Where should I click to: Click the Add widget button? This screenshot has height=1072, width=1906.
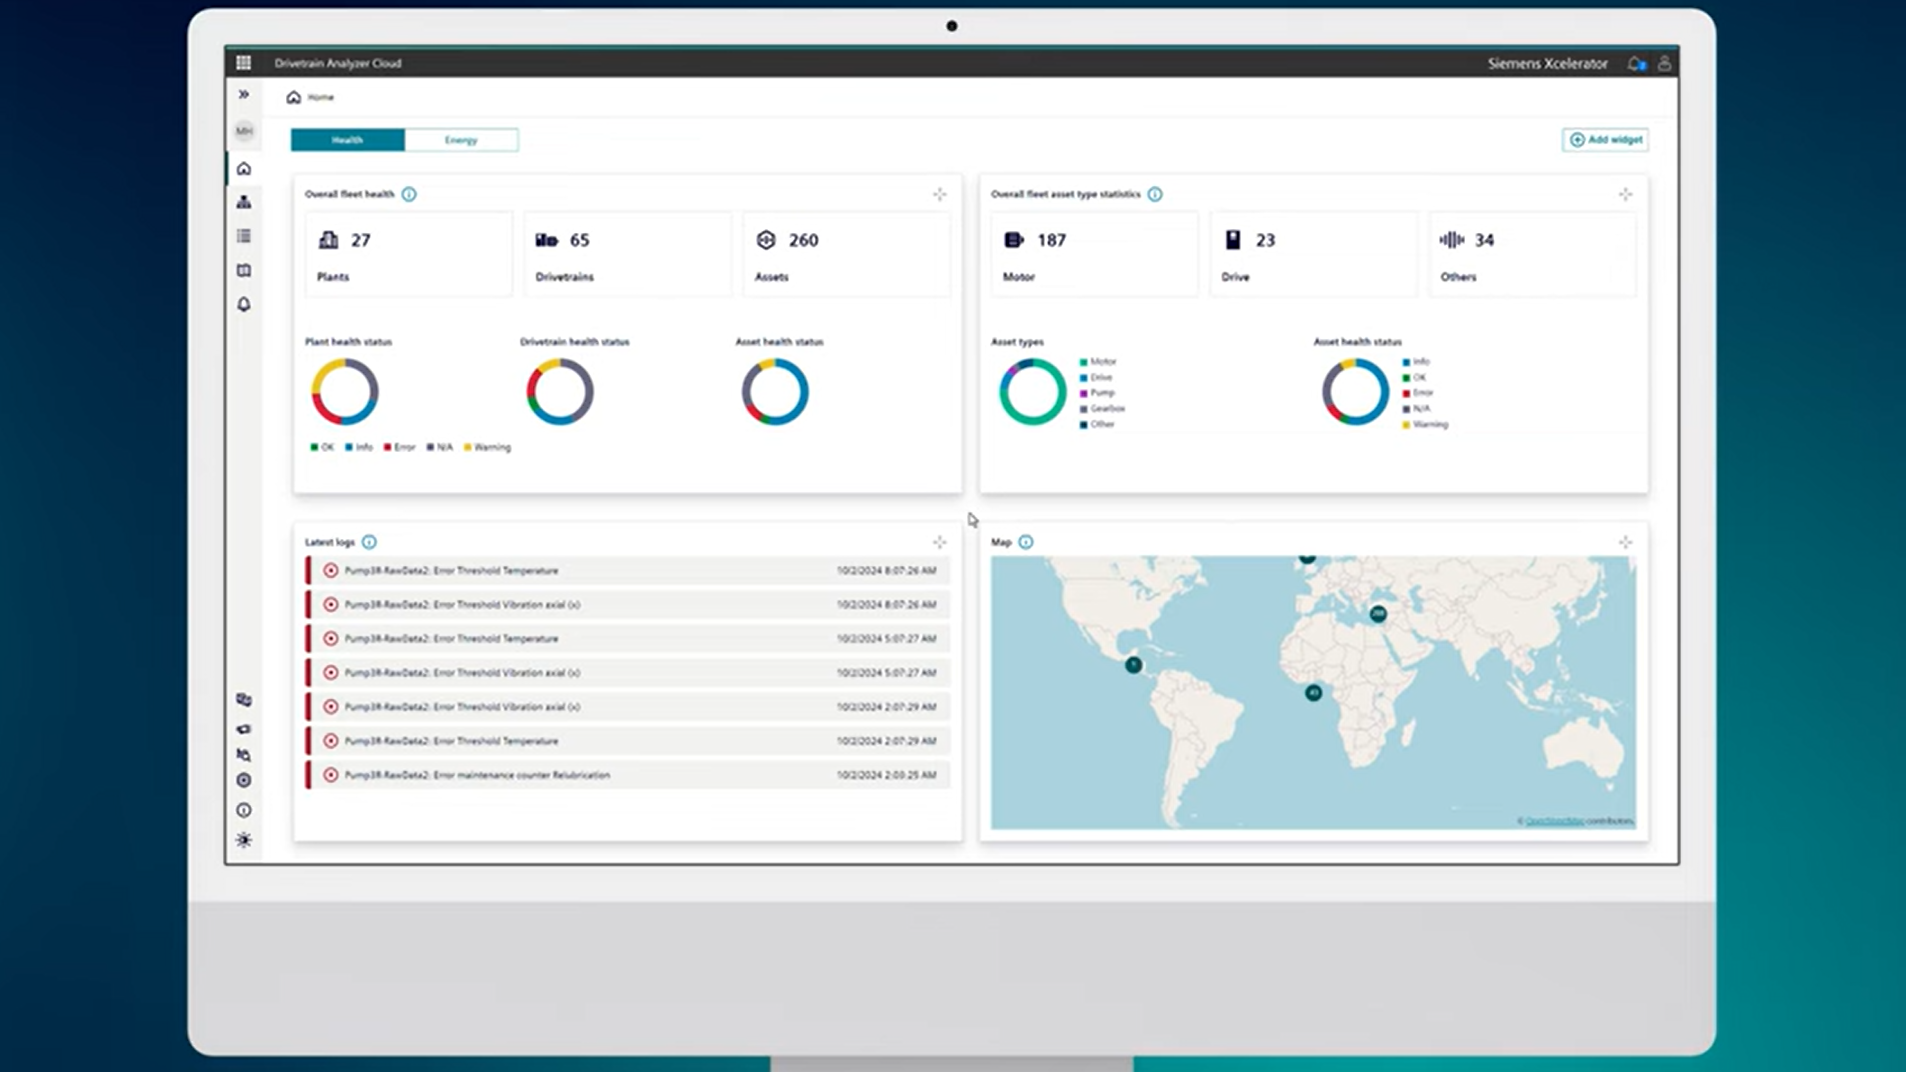(x=1605, y=140)
